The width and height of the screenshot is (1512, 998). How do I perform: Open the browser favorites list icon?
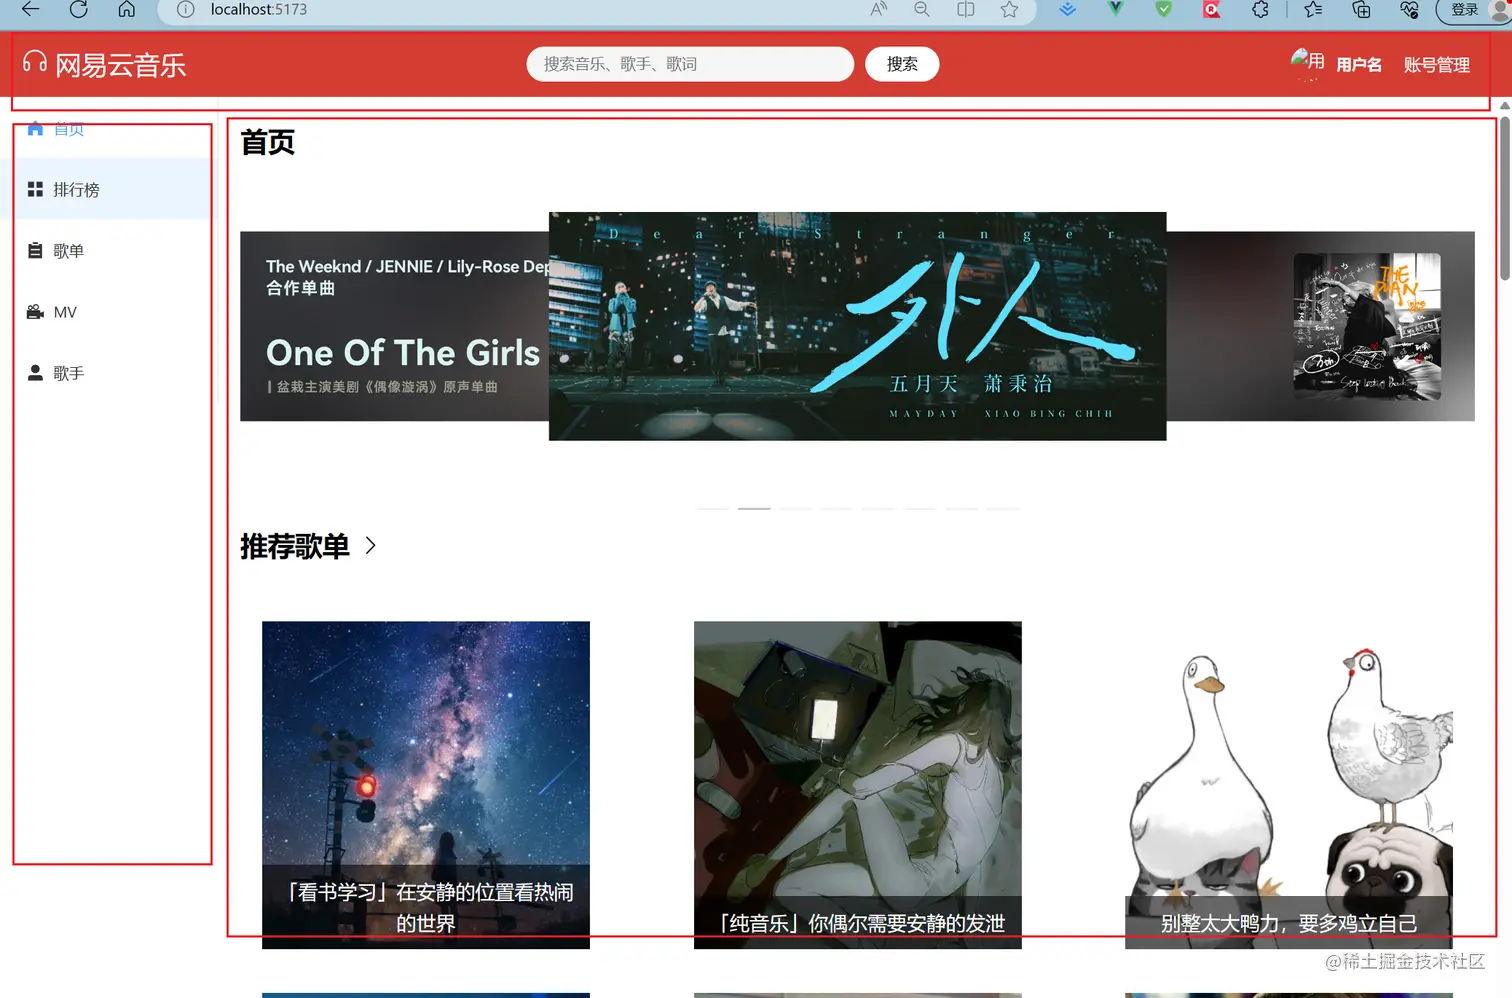(x=1313, y=9)
